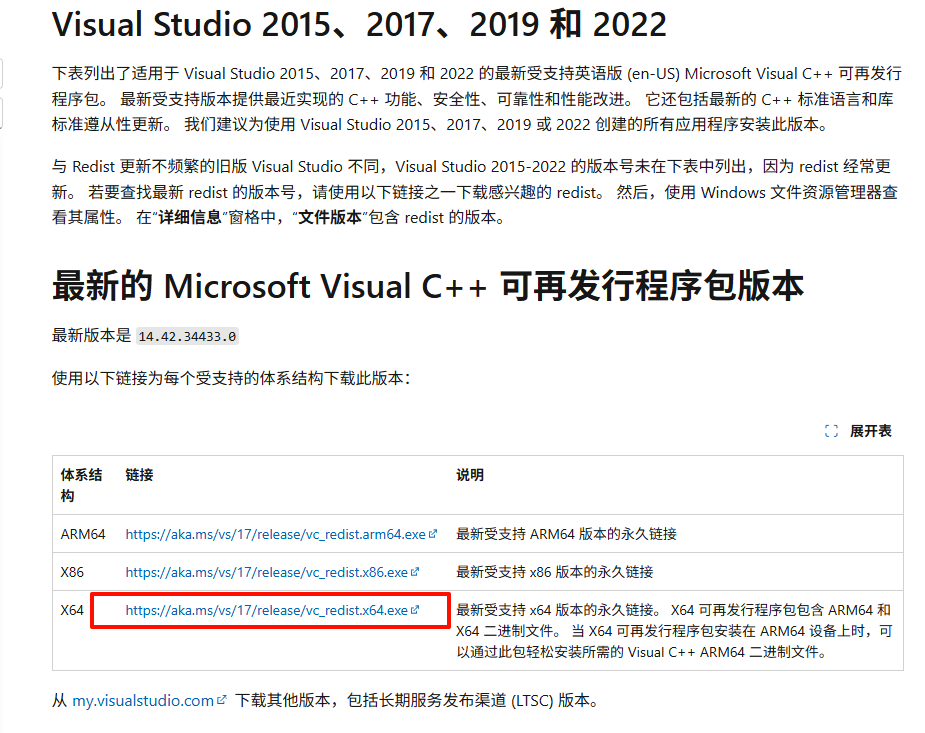The height and width of the screenshot is (733, 925).
Task: Click the X64 row description text
Action: [x=674, y=631]
